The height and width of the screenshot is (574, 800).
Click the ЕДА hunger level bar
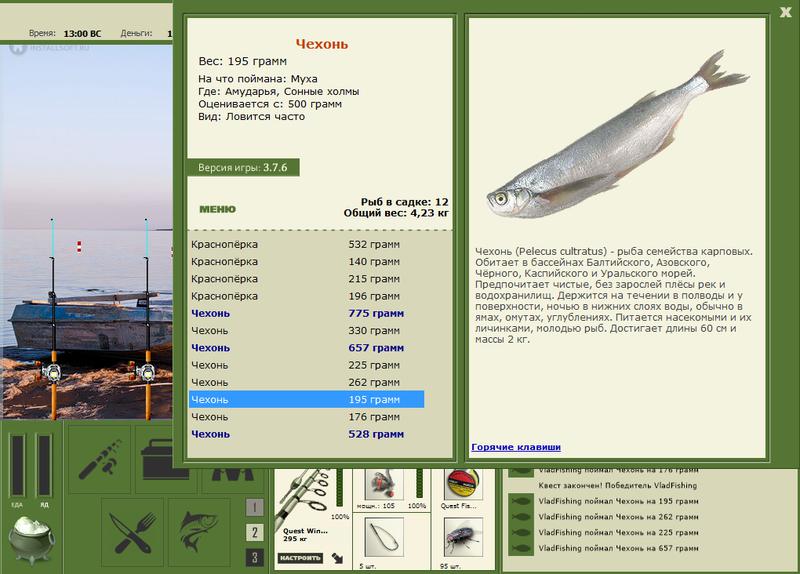pyautogui.click(x=17, y=465)
